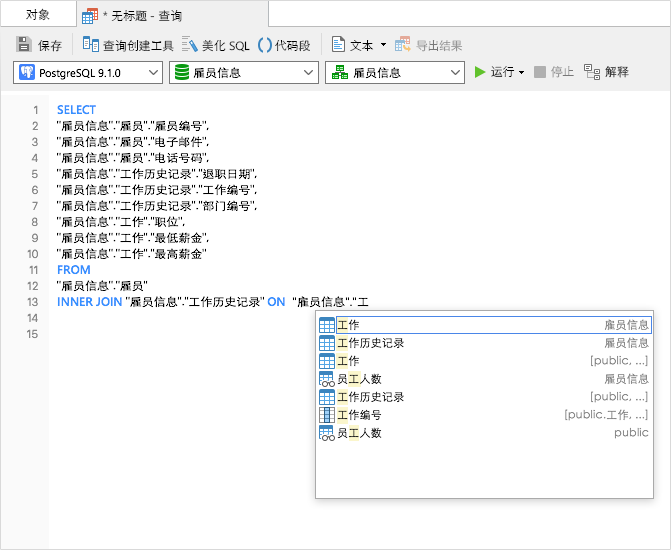
Task: Click table icon of first 工作 suggestion
Action: [327, 325]
